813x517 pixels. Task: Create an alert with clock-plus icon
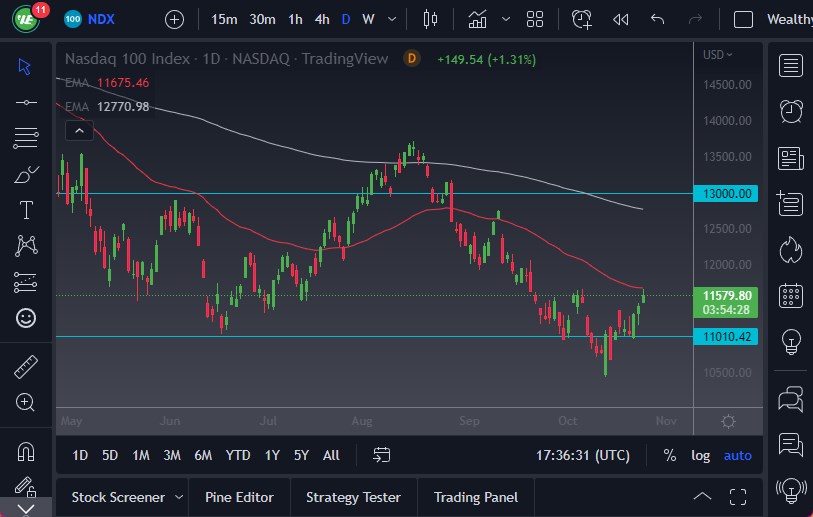(x=582, y=20)
